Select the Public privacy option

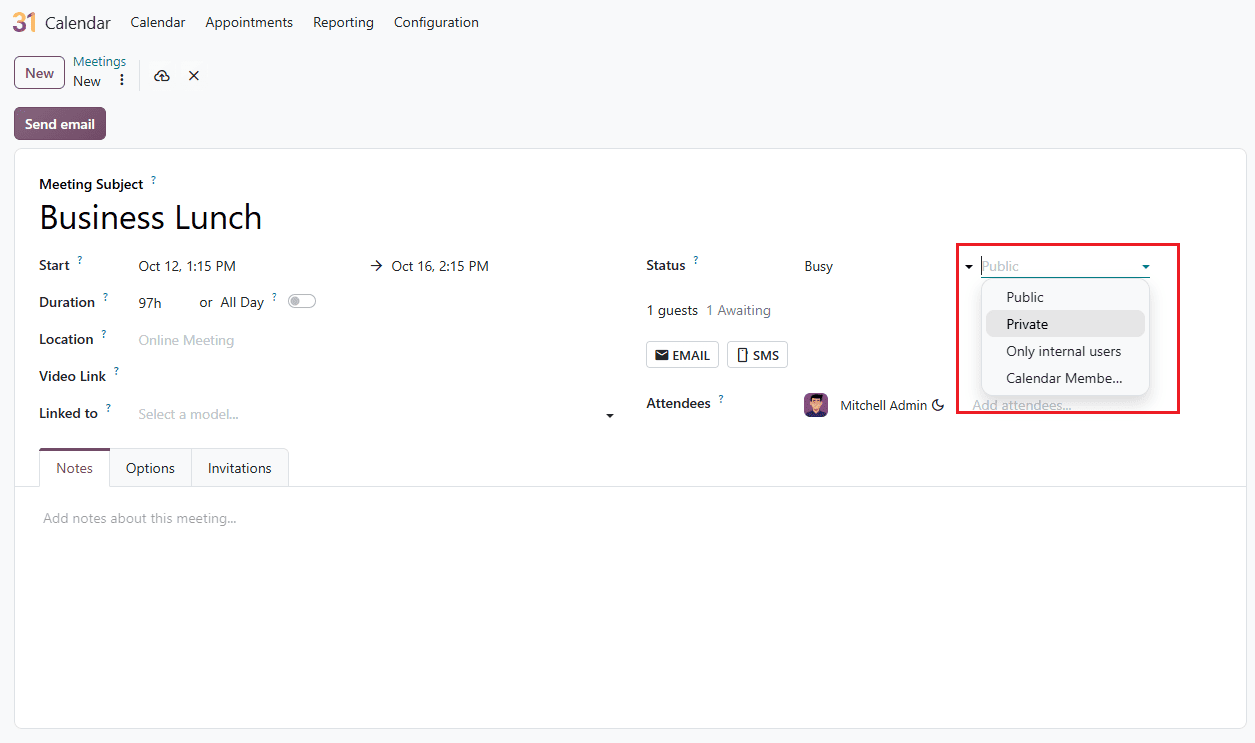[1065, 297]
